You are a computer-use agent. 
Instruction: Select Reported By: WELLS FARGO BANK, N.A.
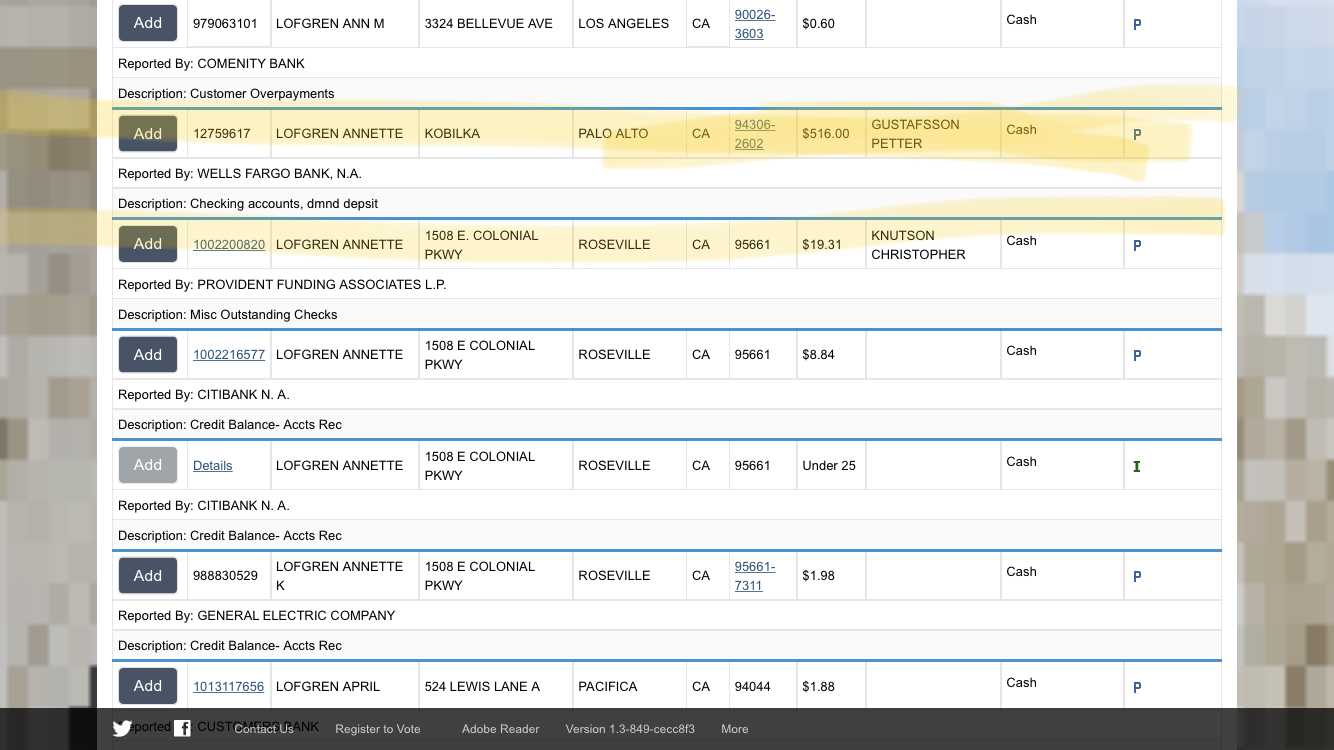tap(240, 173)
